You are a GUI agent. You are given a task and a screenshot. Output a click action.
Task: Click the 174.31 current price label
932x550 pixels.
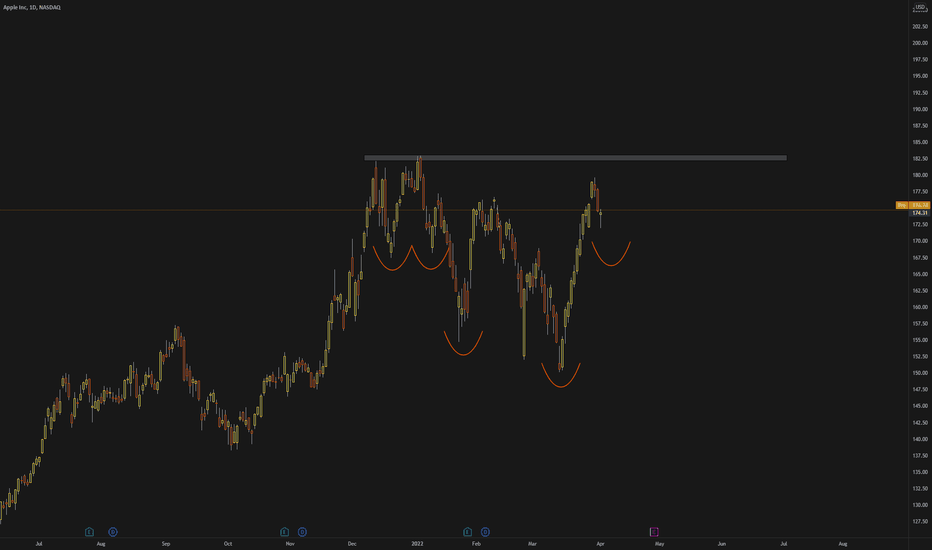tap(920, 212)
